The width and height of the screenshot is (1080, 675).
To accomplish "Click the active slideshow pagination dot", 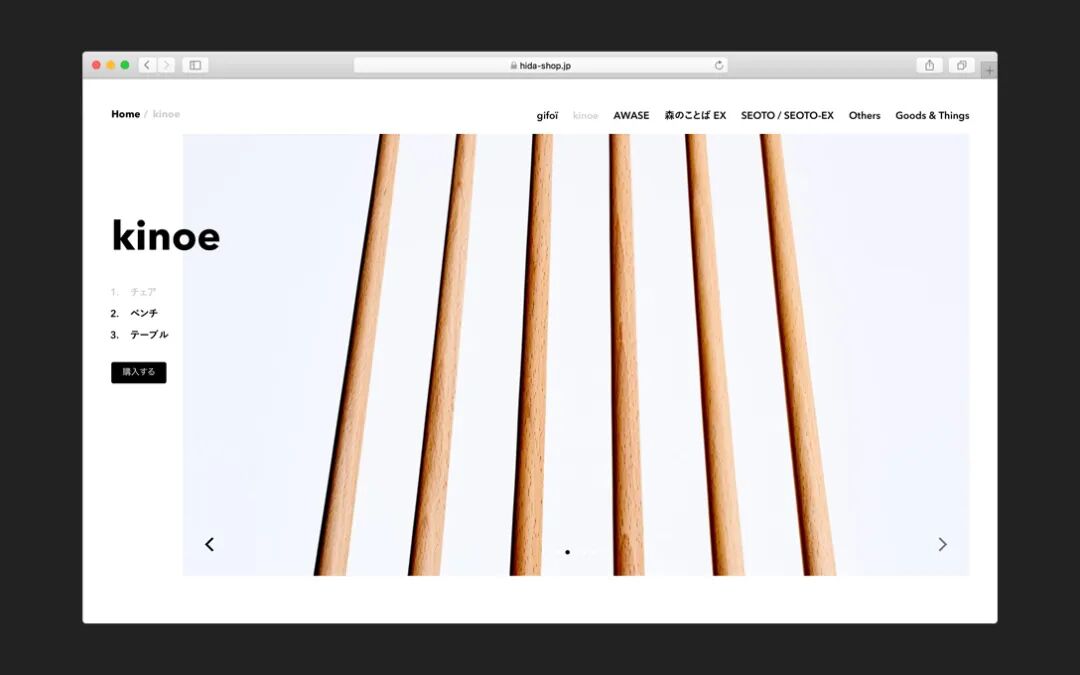I will 568,552.
